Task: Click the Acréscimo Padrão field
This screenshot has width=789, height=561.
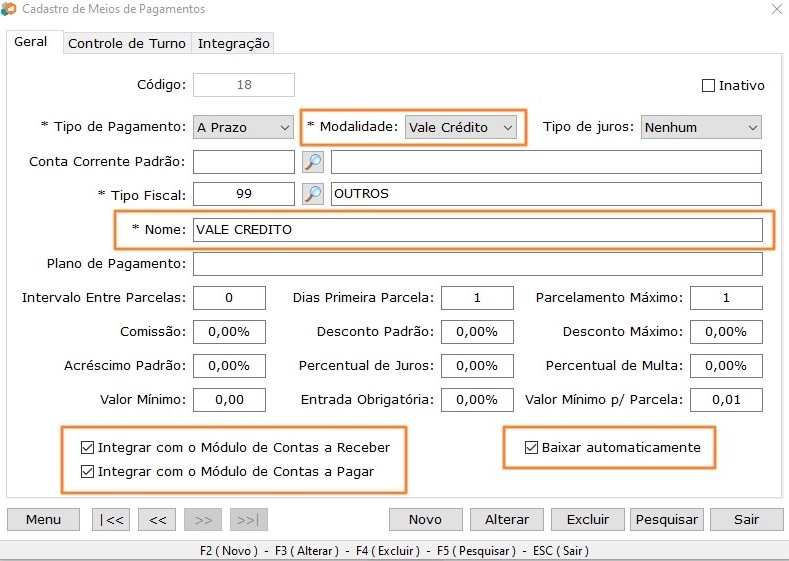Action: 229,366
